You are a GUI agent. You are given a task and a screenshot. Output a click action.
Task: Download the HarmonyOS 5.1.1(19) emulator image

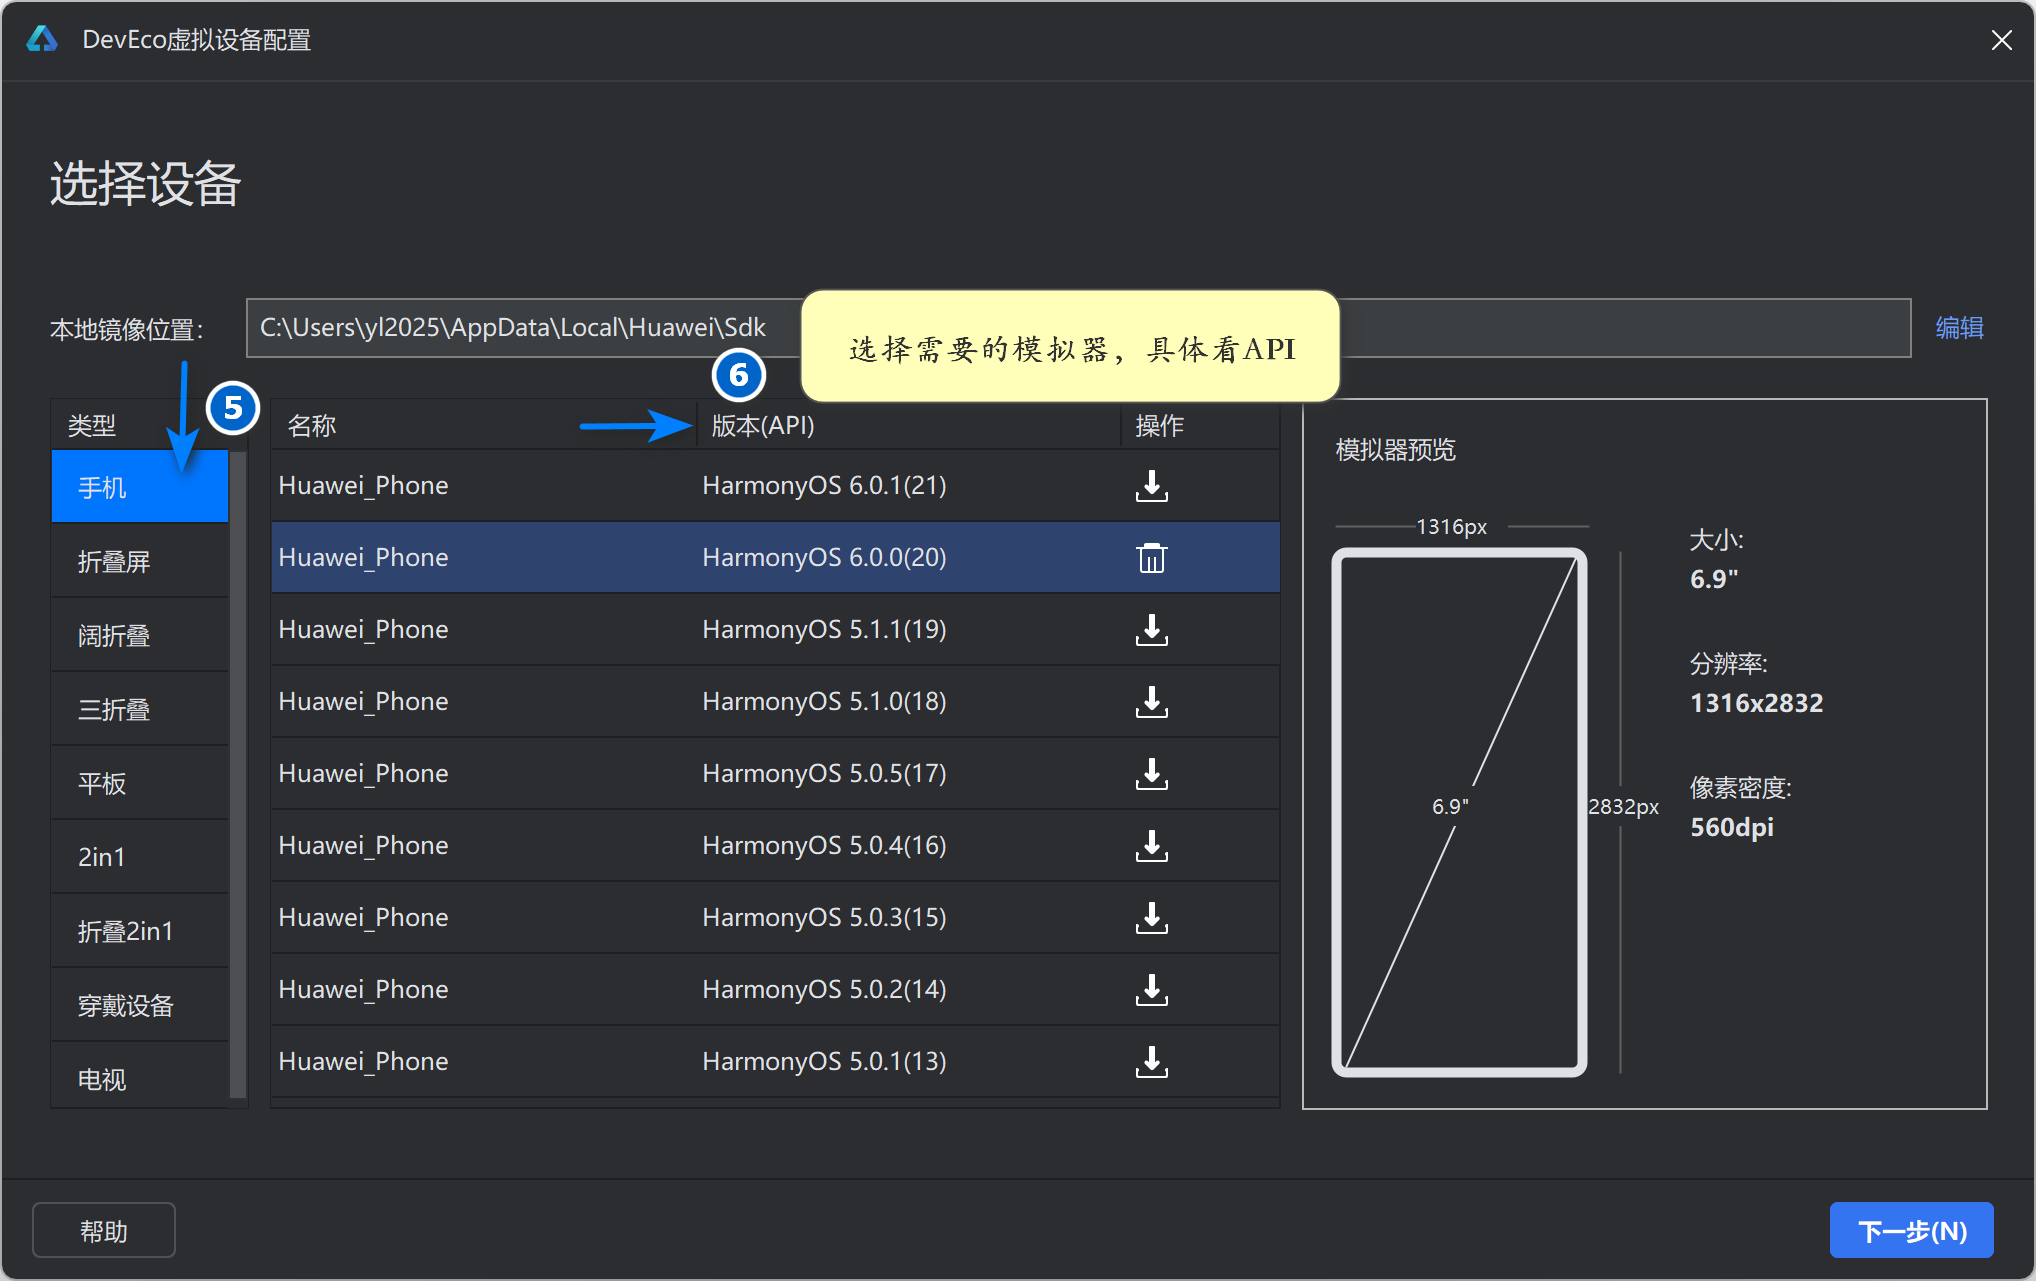[x=1151, y=630]
